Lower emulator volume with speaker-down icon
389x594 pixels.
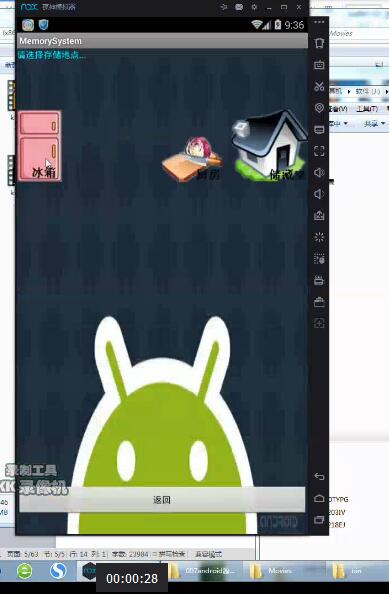pos(319,194)
